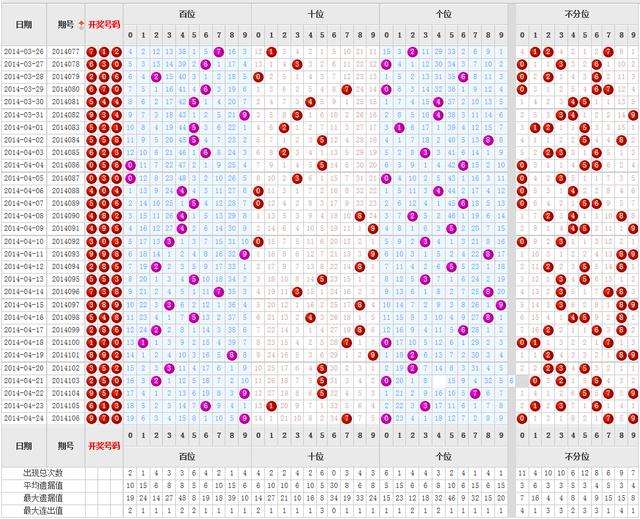The width and height of the screenshot is (640, 519).
Task: Click issue number 2014077
Action: 66,52
